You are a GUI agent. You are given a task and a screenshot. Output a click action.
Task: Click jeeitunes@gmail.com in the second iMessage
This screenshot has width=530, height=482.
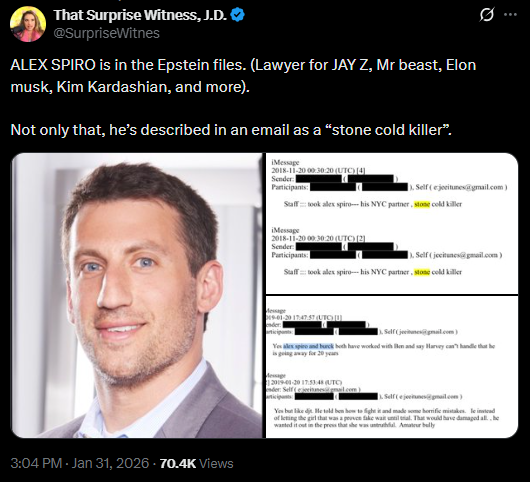(466, 255)
